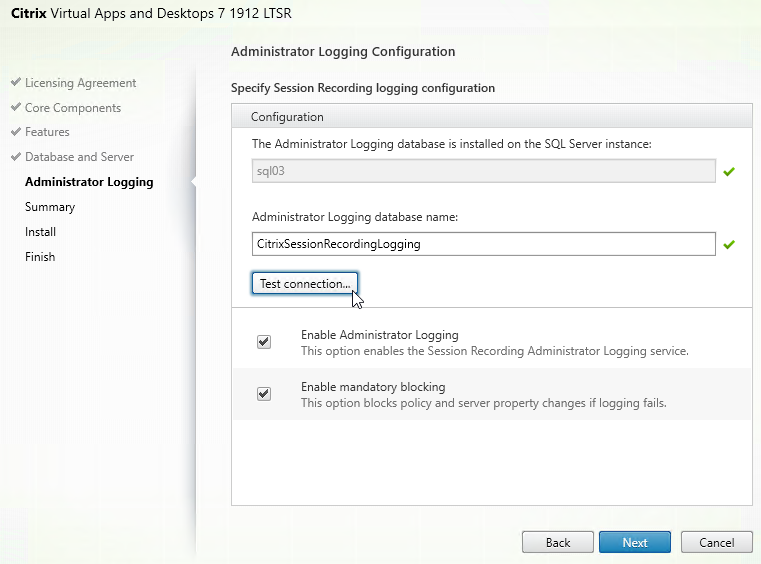Viewport: 761px width, 564px height.
Task: Click green validation check next to sql03 field
Action: tap(729, 172)
